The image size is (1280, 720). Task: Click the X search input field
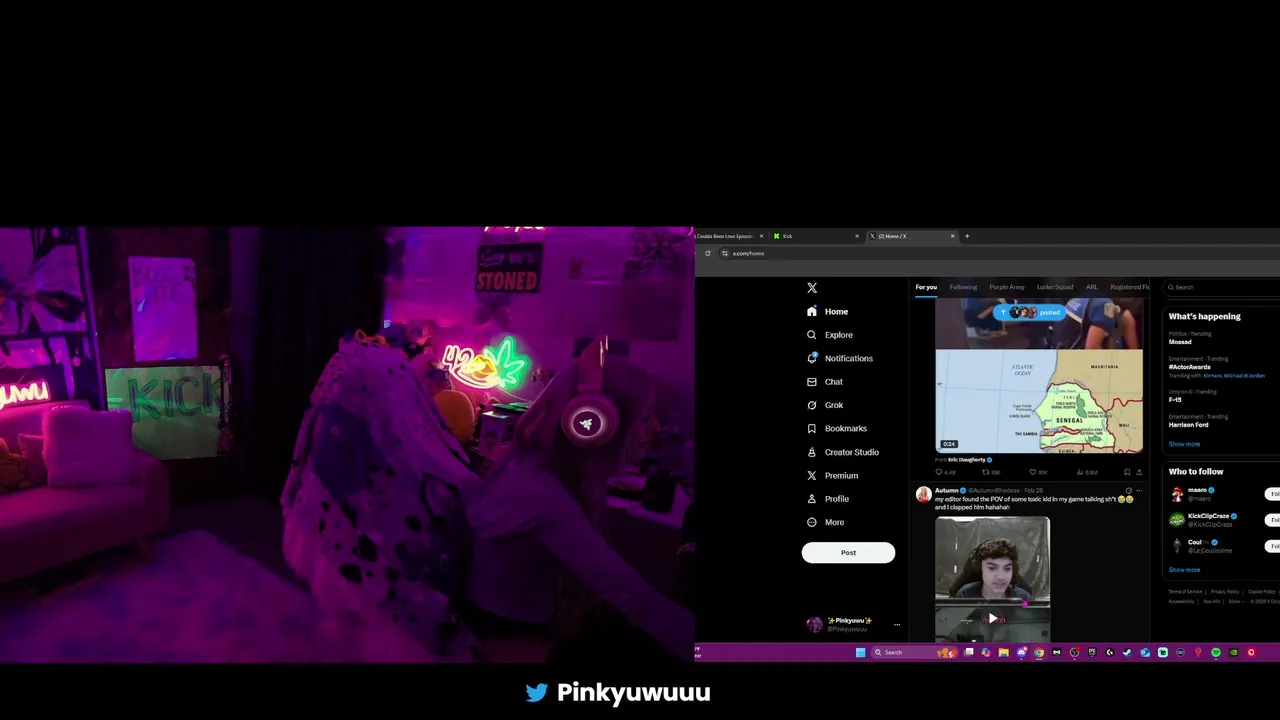[1222, 287]
